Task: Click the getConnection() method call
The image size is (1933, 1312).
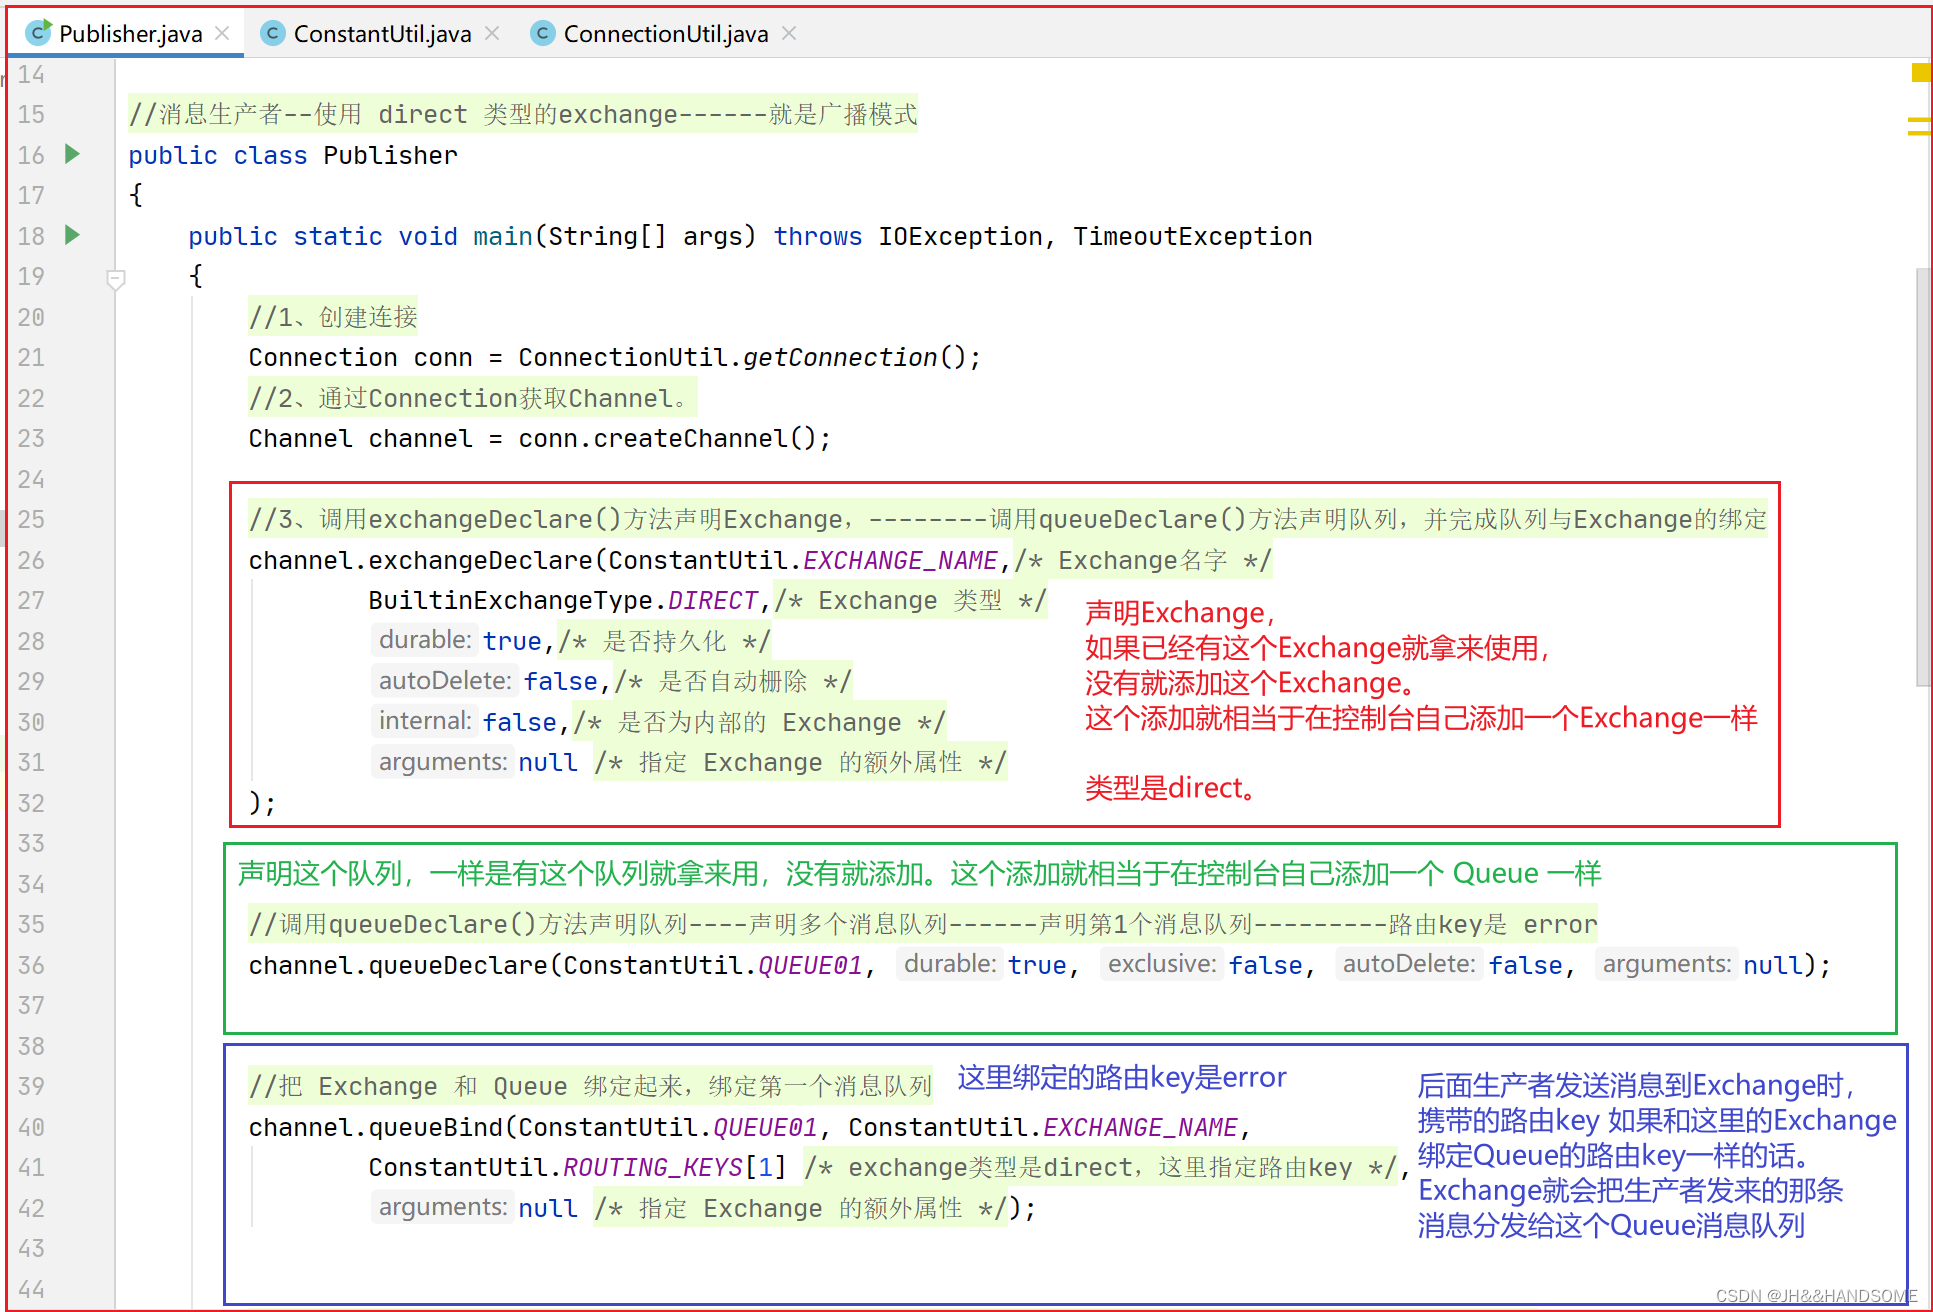Action: [x=863, y=357]
